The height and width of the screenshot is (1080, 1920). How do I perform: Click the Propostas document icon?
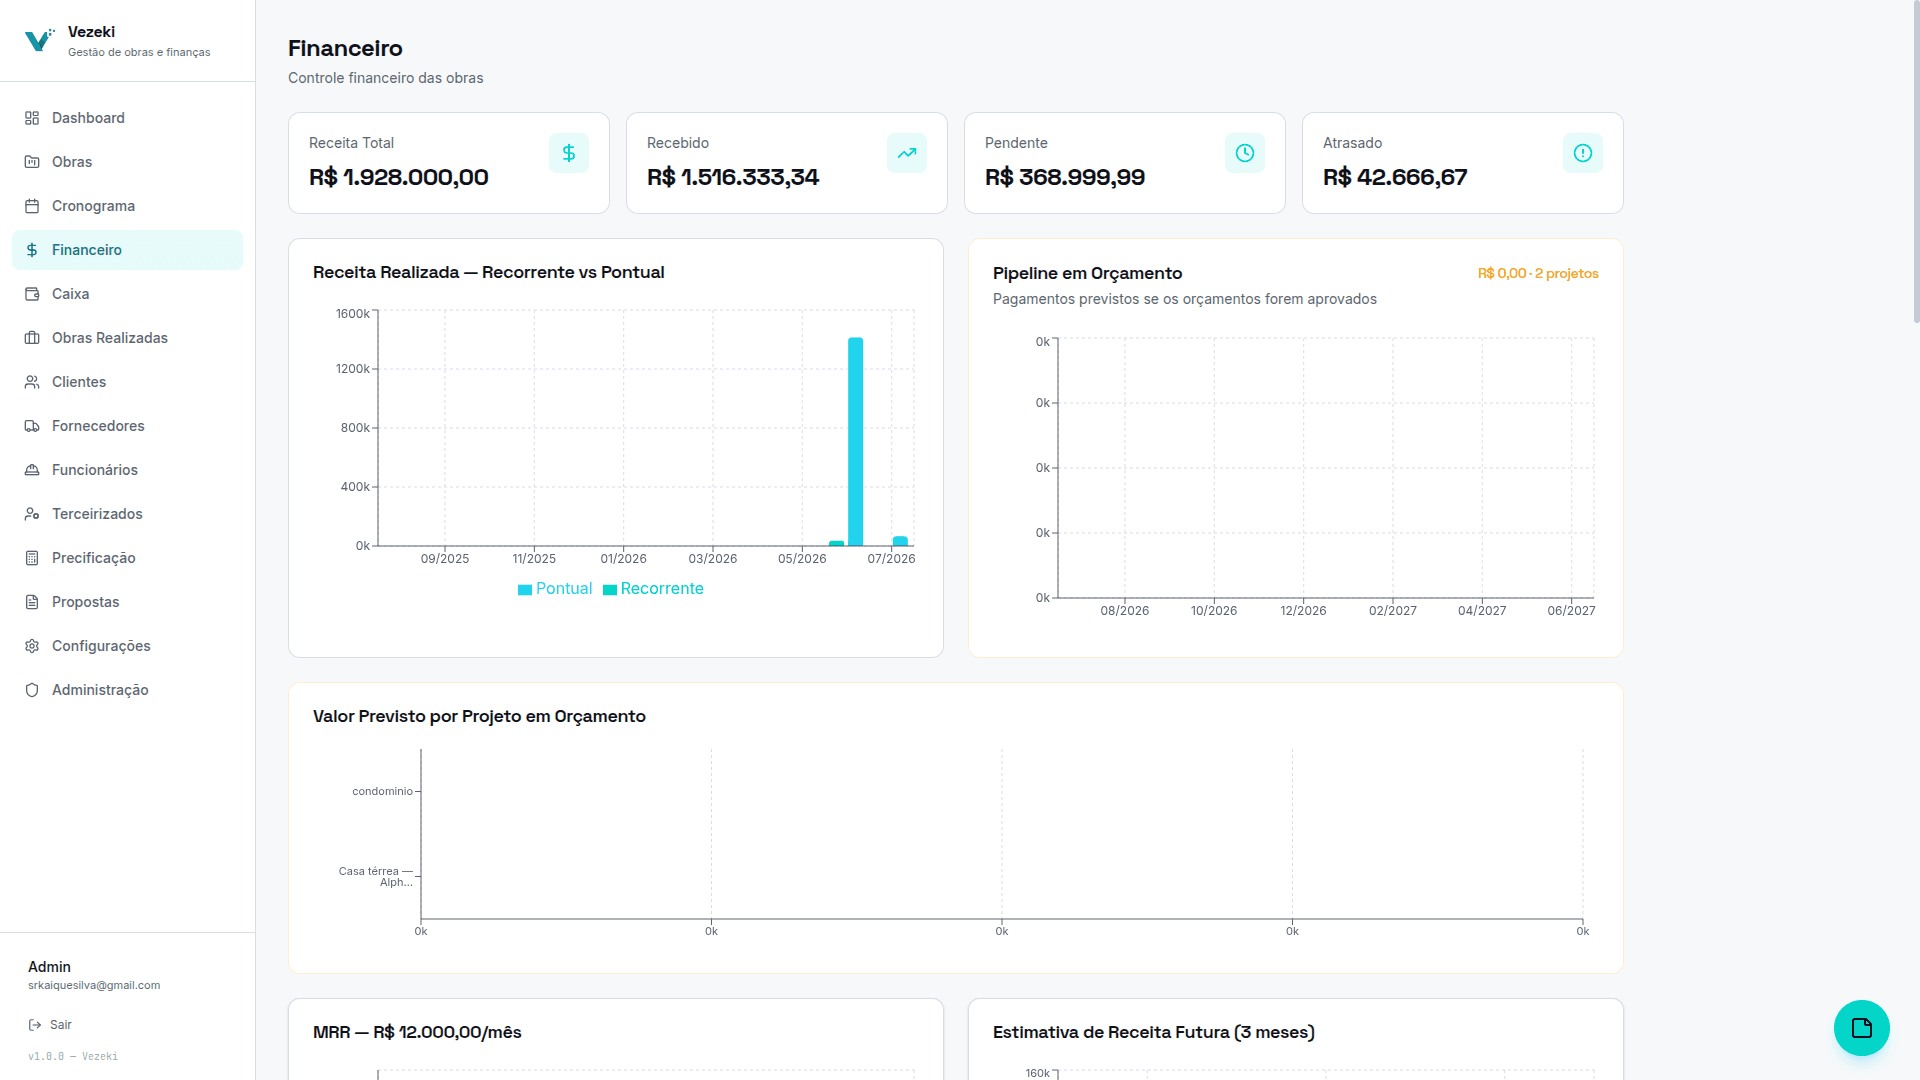(32, 602)
